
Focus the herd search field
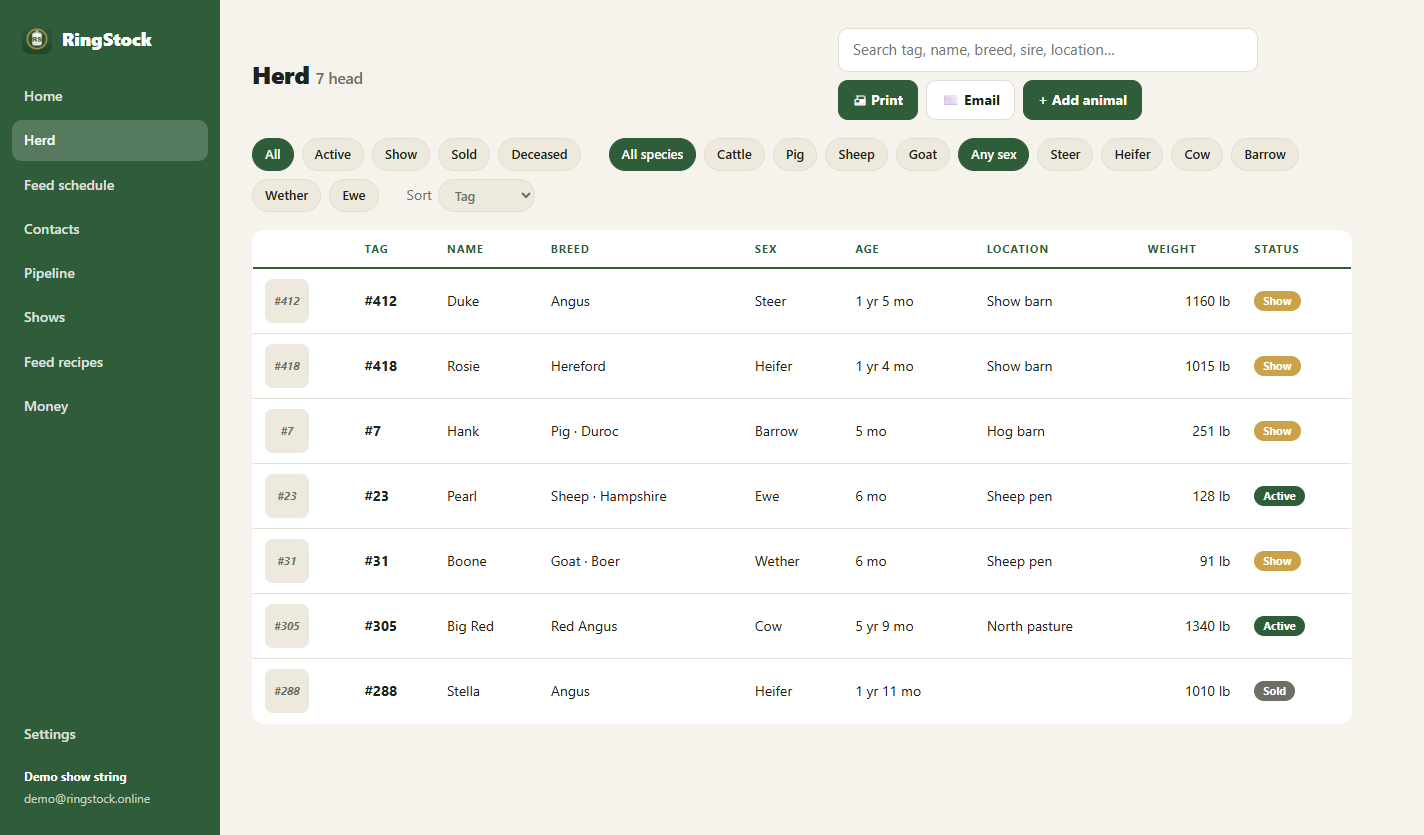[1047, 50]
